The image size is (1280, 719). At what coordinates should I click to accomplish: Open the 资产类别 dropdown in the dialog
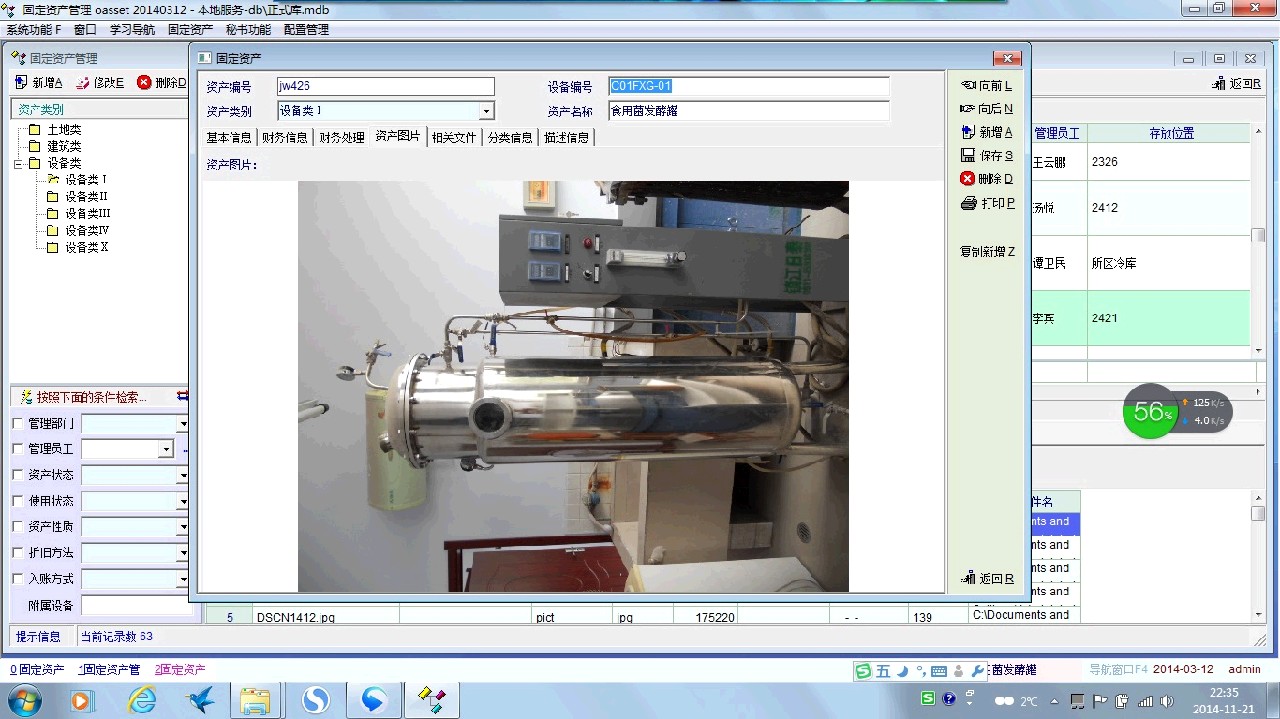[x=486, y=112]
